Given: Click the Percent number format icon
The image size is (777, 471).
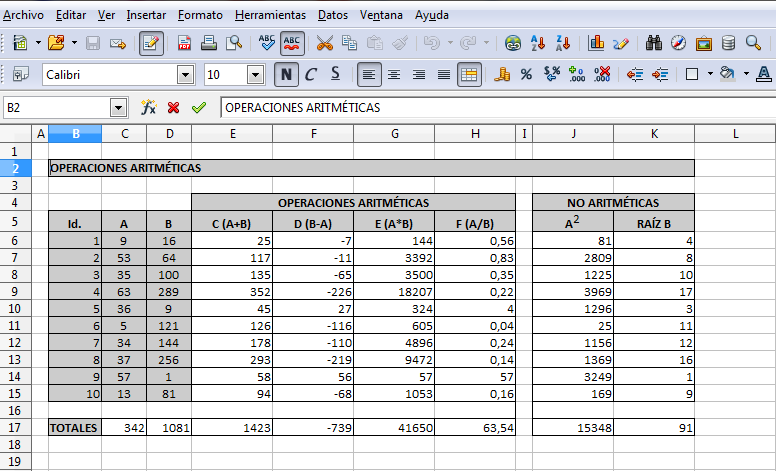Looking at the screenshot, I should click(526, 75).
